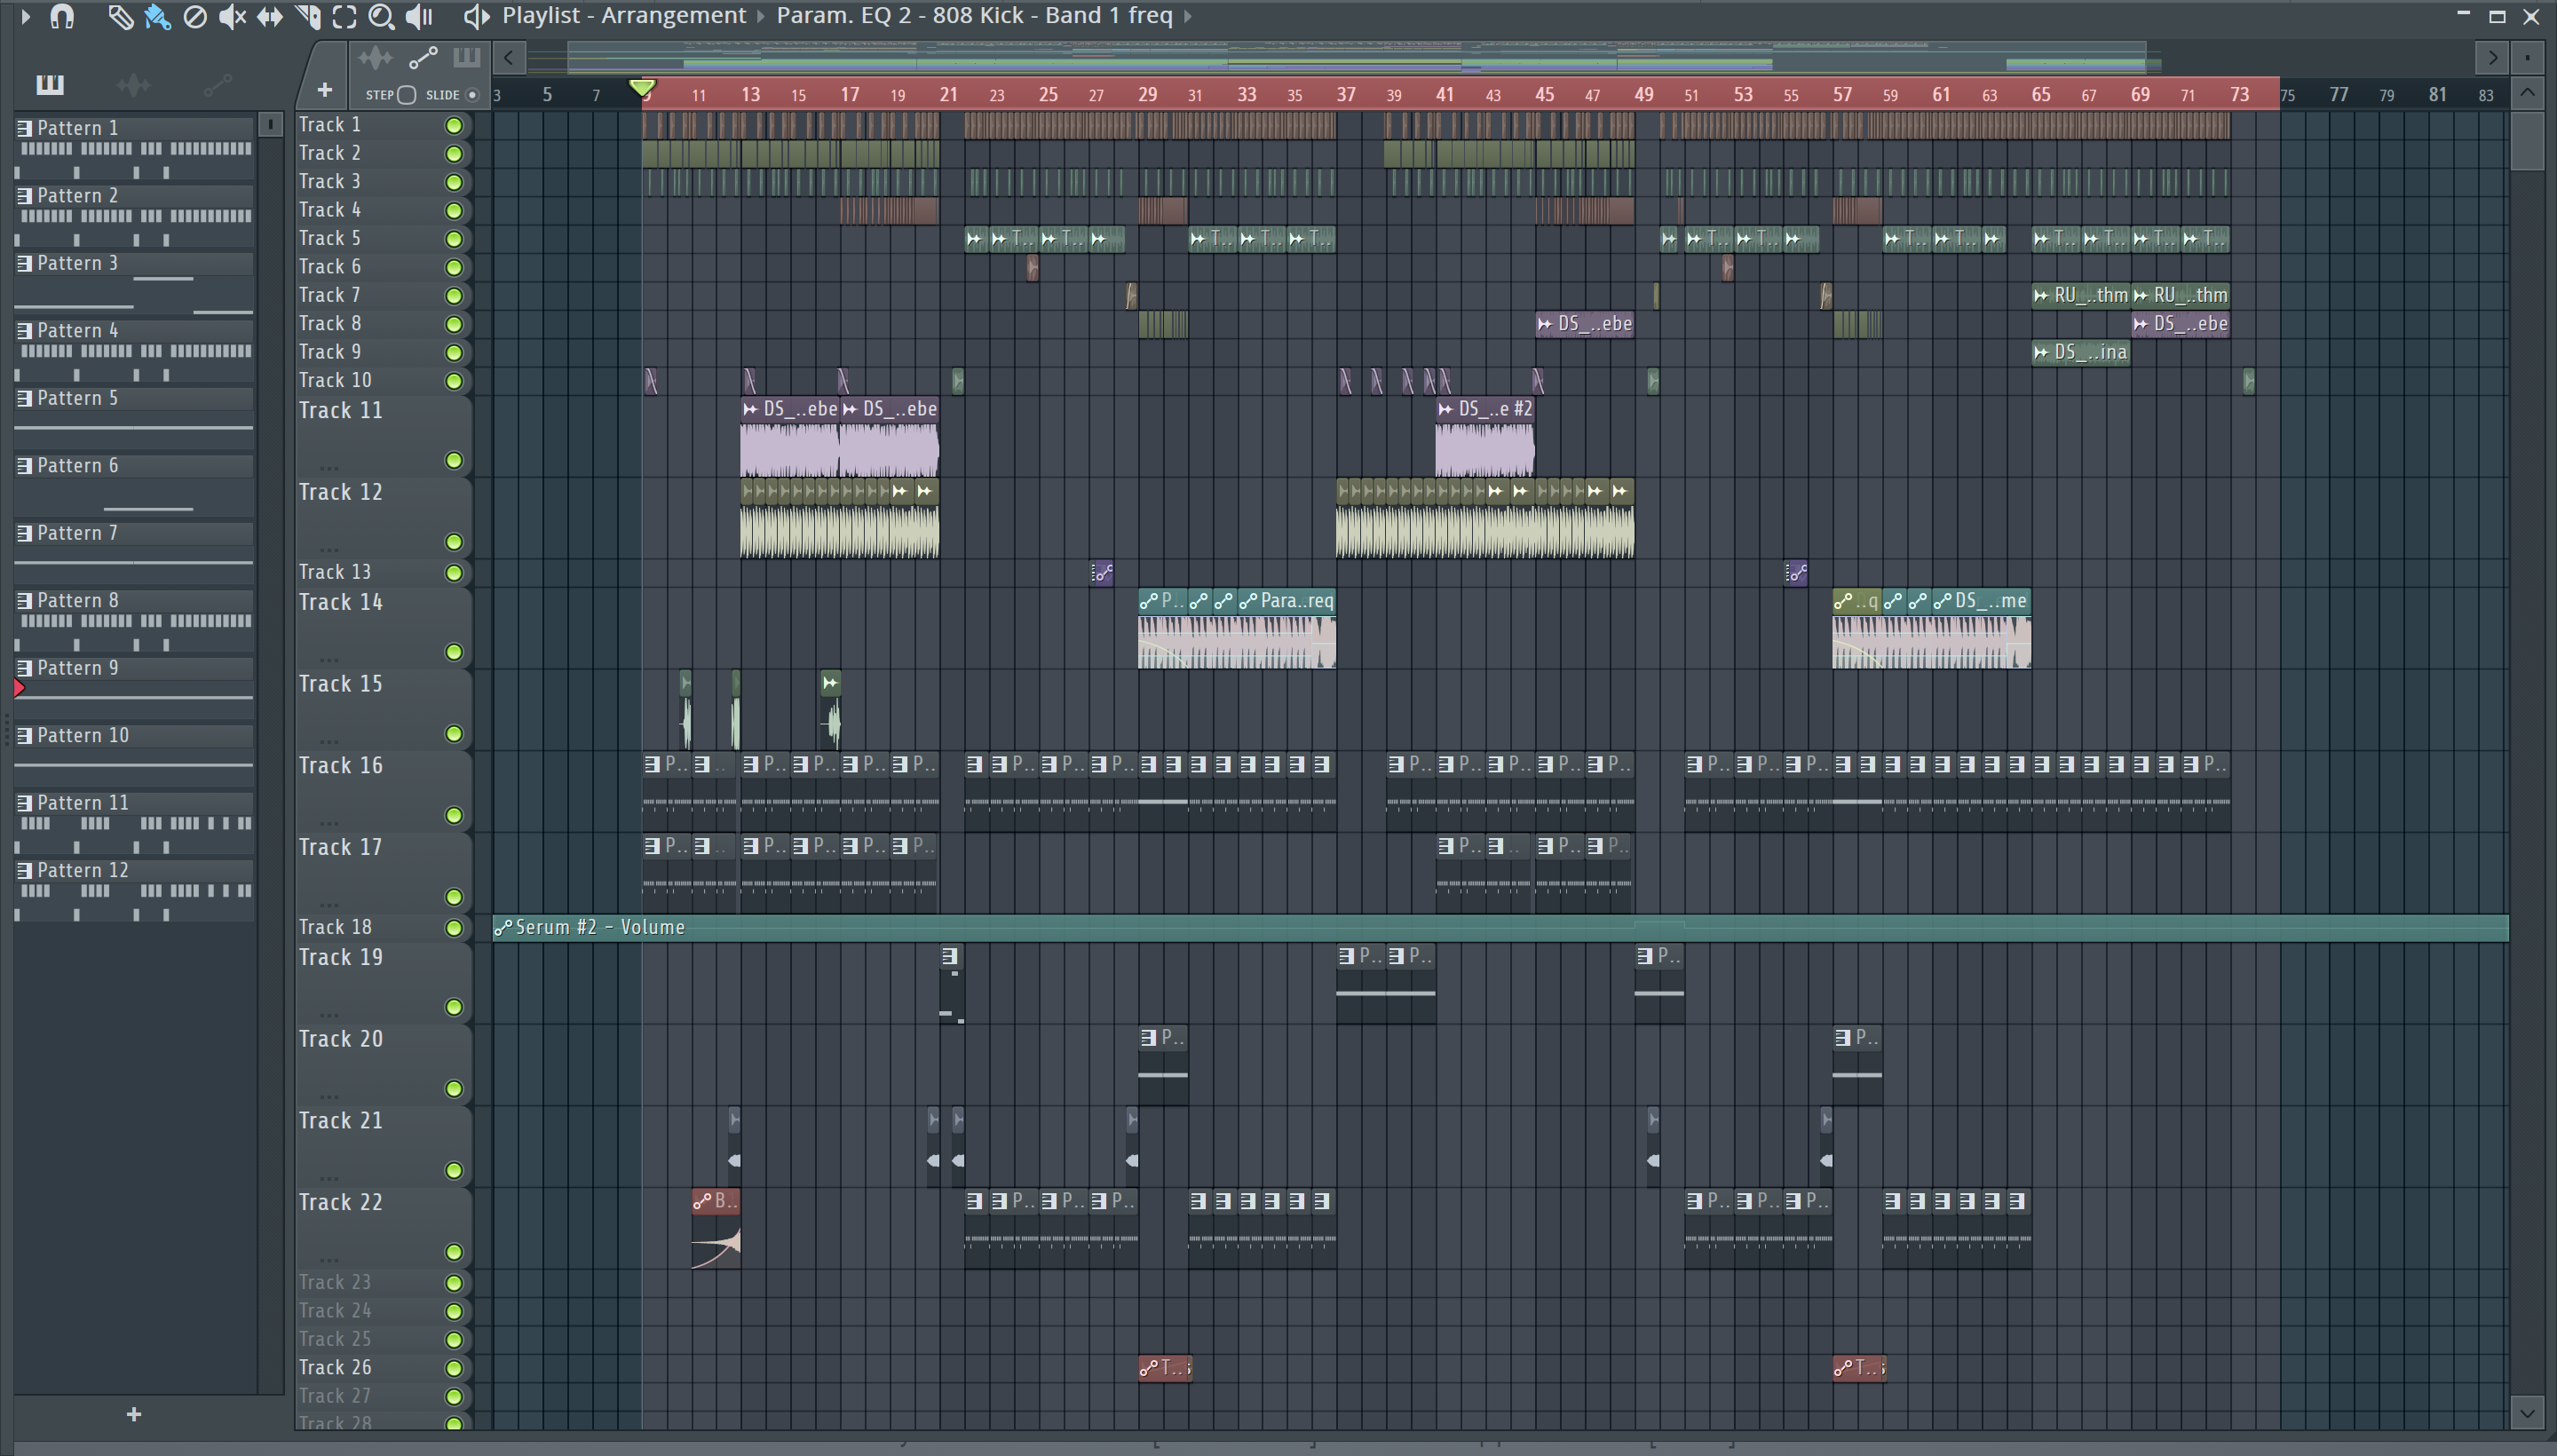Show audio clips in the picker panel
Image resolution: width=2557 pixels, height=1456 pixels.
point(133,85)
